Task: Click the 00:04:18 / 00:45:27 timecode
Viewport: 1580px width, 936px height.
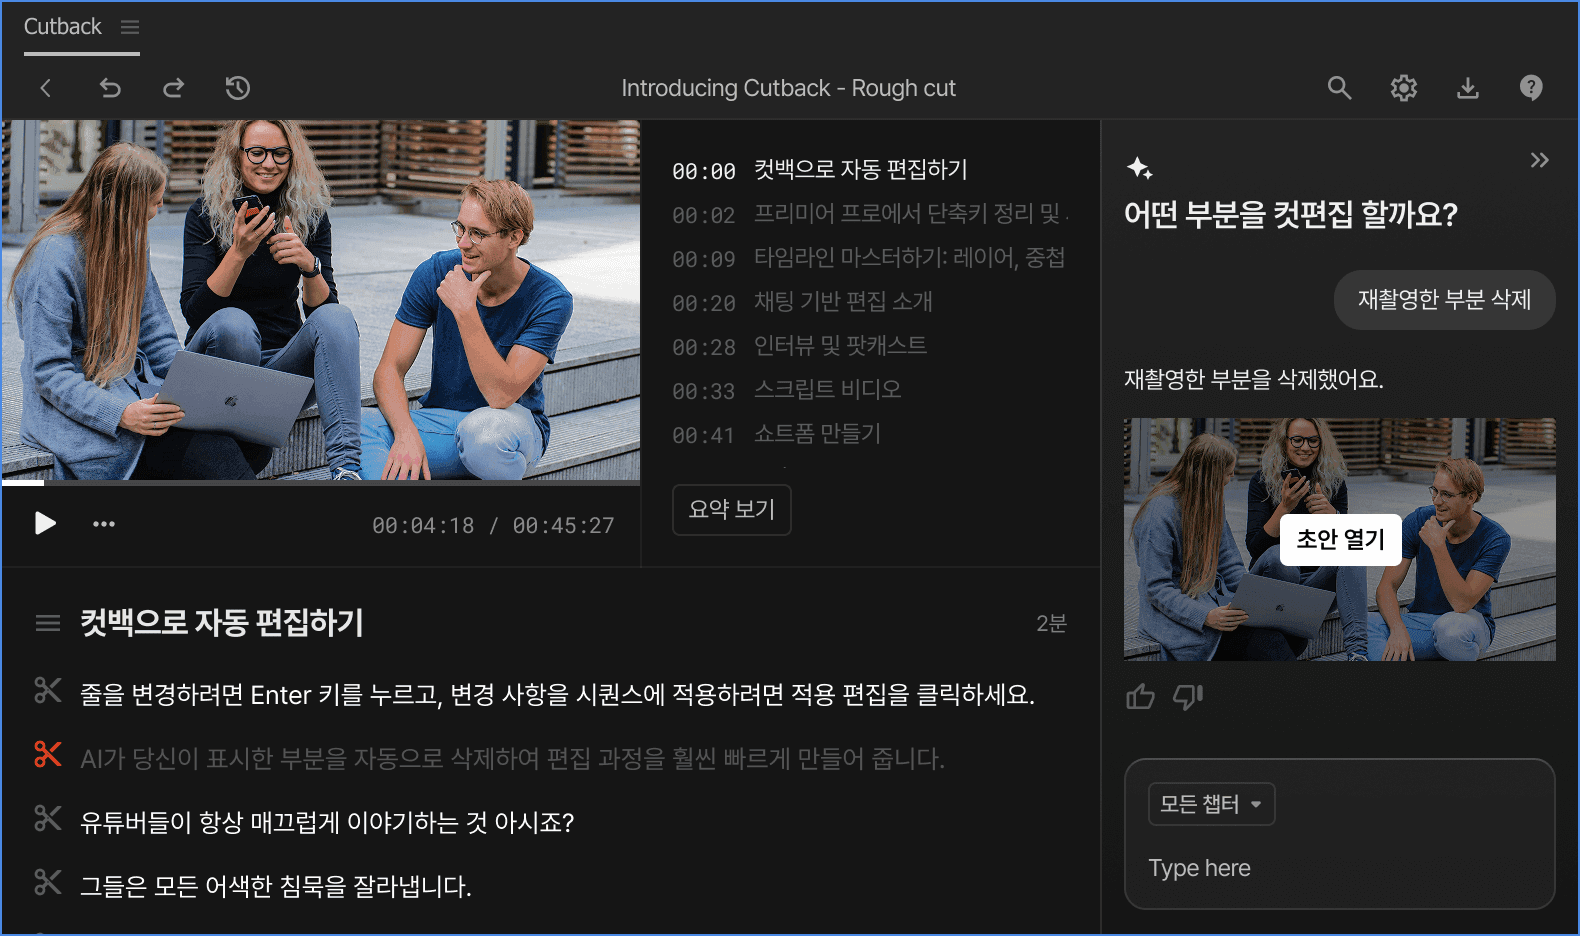Action: [x=493, y=525]
